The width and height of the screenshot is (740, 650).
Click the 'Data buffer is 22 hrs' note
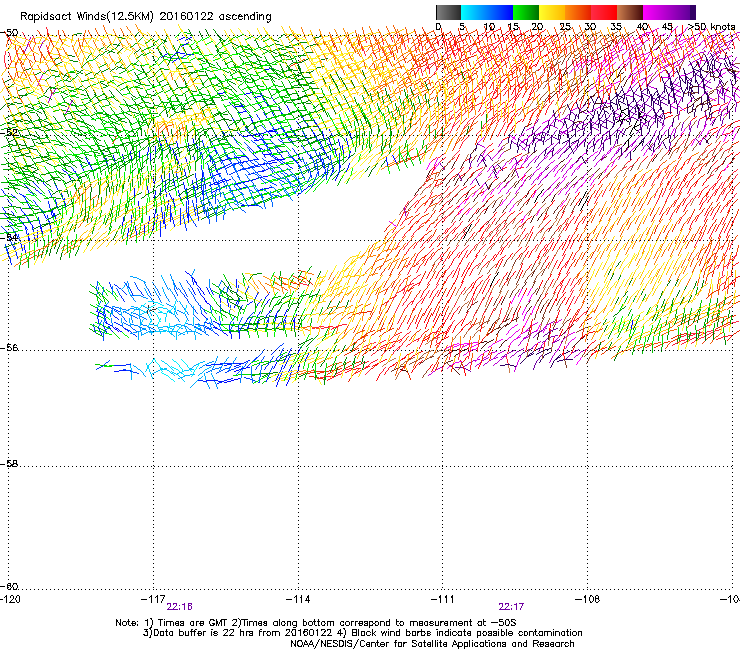(x=362, y=633)
